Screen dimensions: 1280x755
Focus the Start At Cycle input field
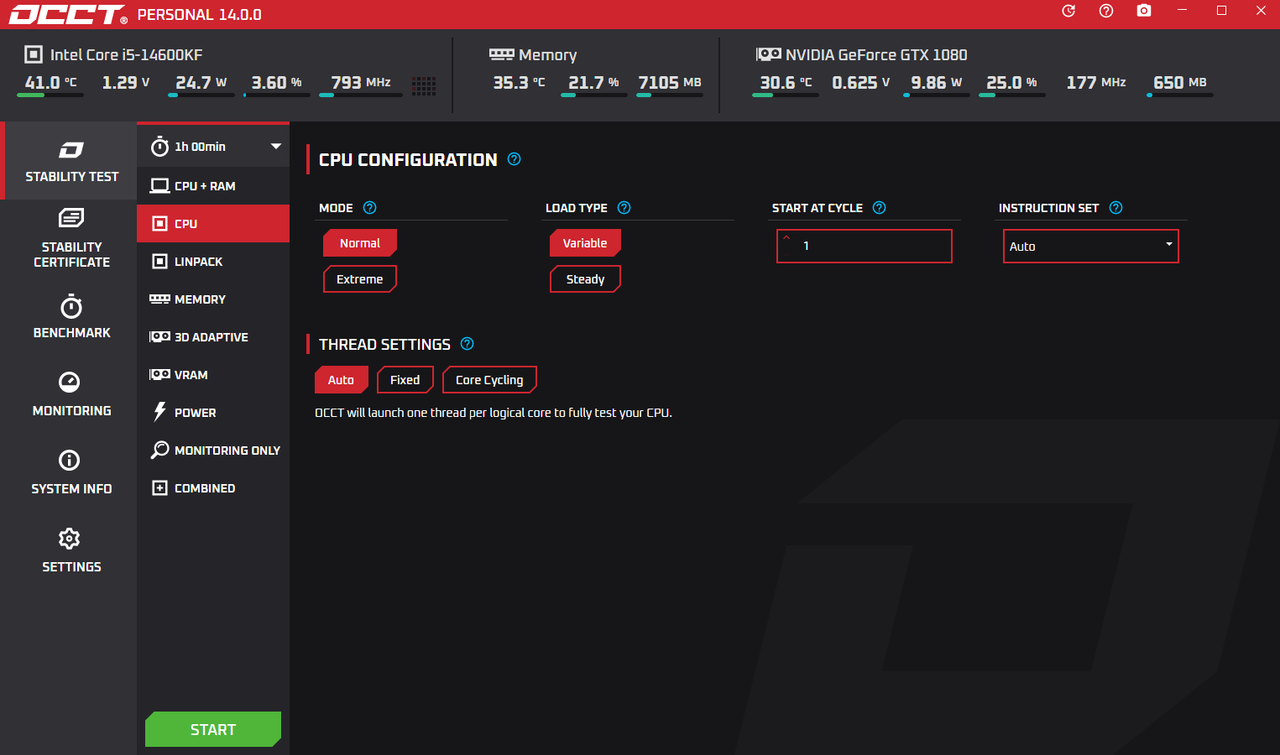(x=864, y=246)
